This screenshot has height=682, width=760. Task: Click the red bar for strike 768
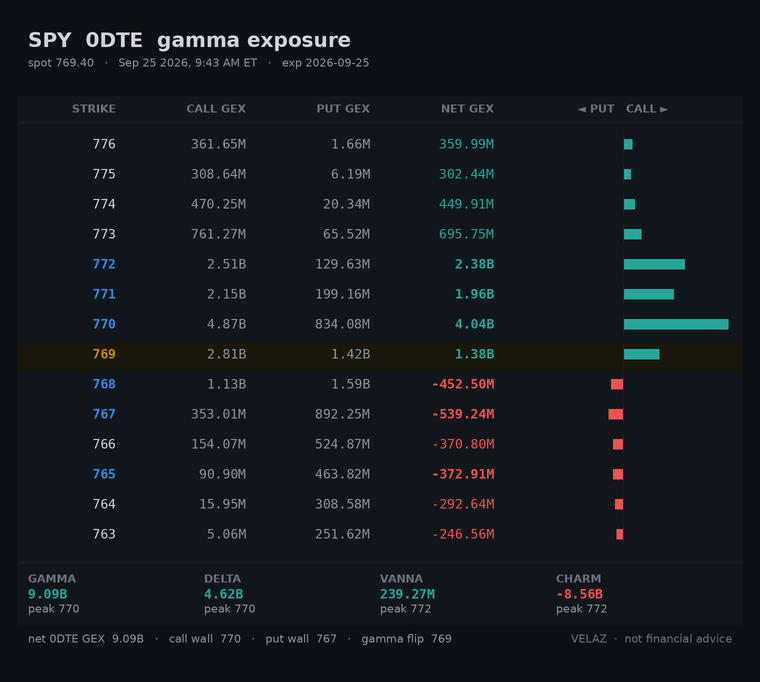617,384
